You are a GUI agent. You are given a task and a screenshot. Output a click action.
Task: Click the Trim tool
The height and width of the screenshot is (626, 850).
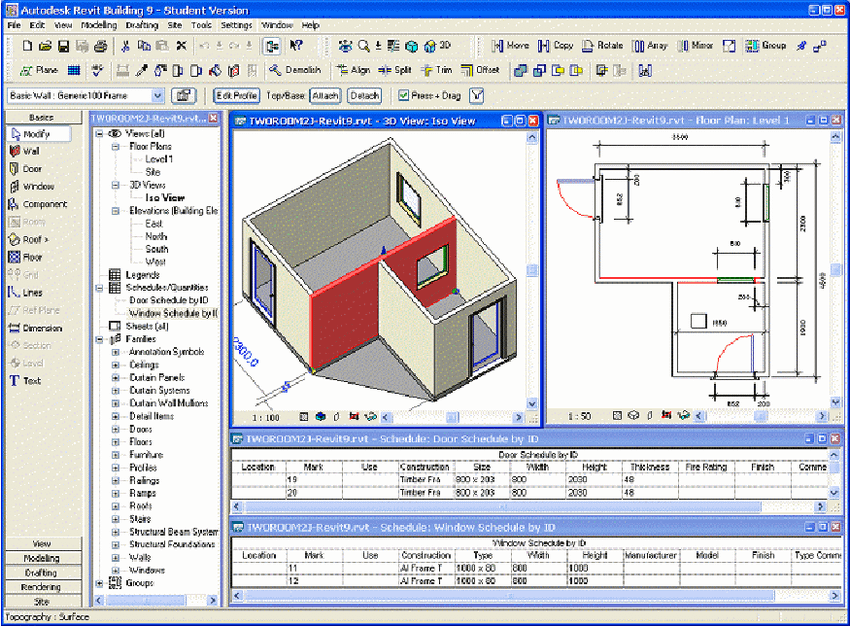(437, 70)
